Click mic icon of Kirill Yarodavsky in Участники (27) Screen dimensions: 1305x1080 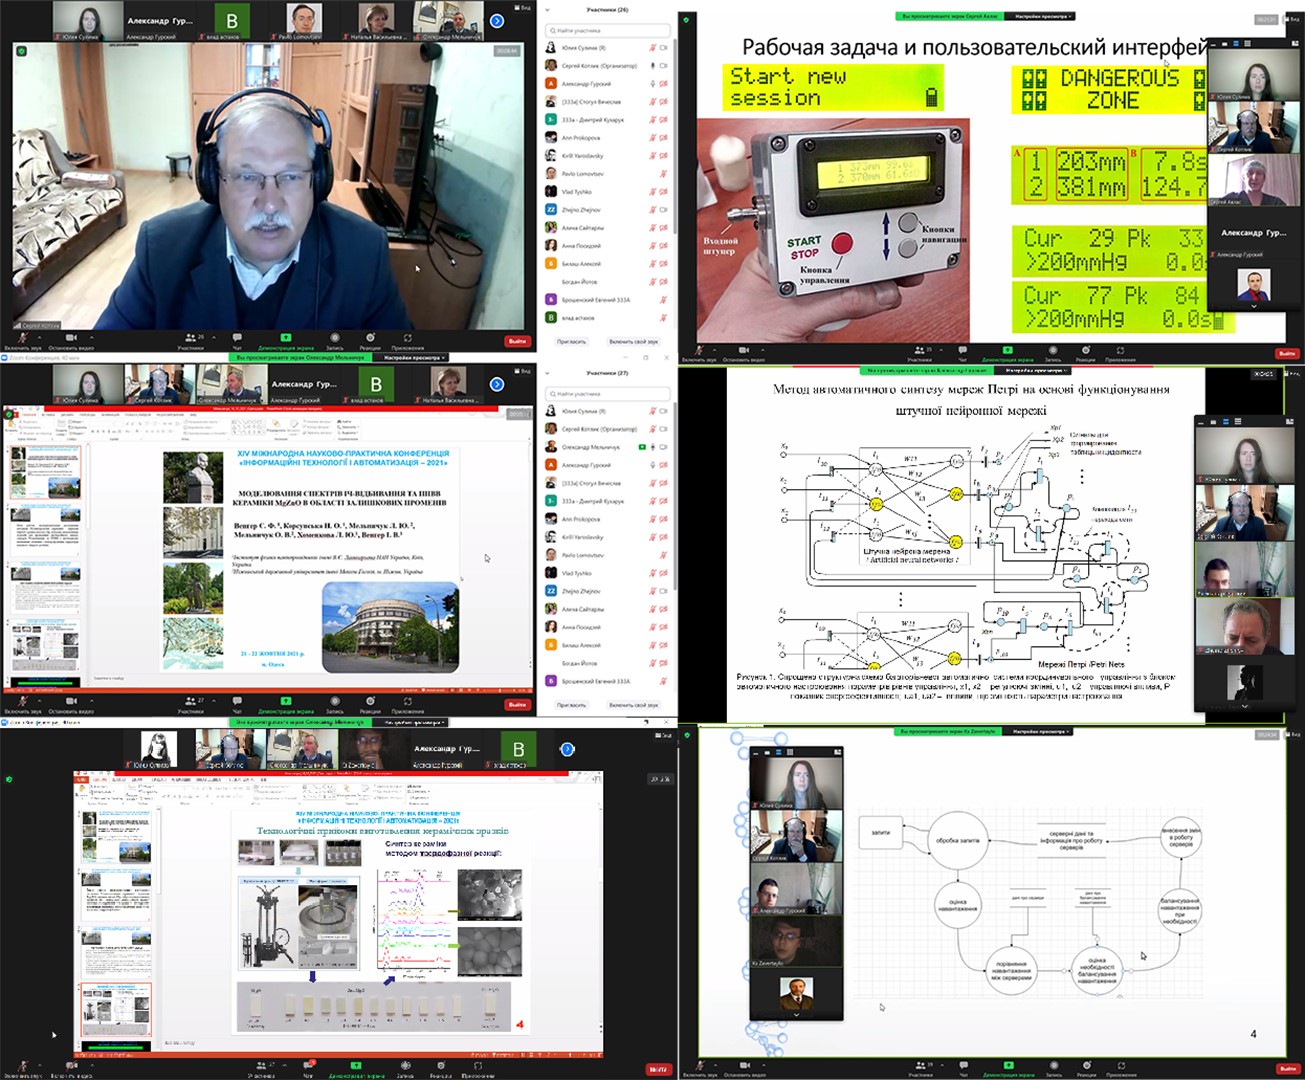coord(652,537)
